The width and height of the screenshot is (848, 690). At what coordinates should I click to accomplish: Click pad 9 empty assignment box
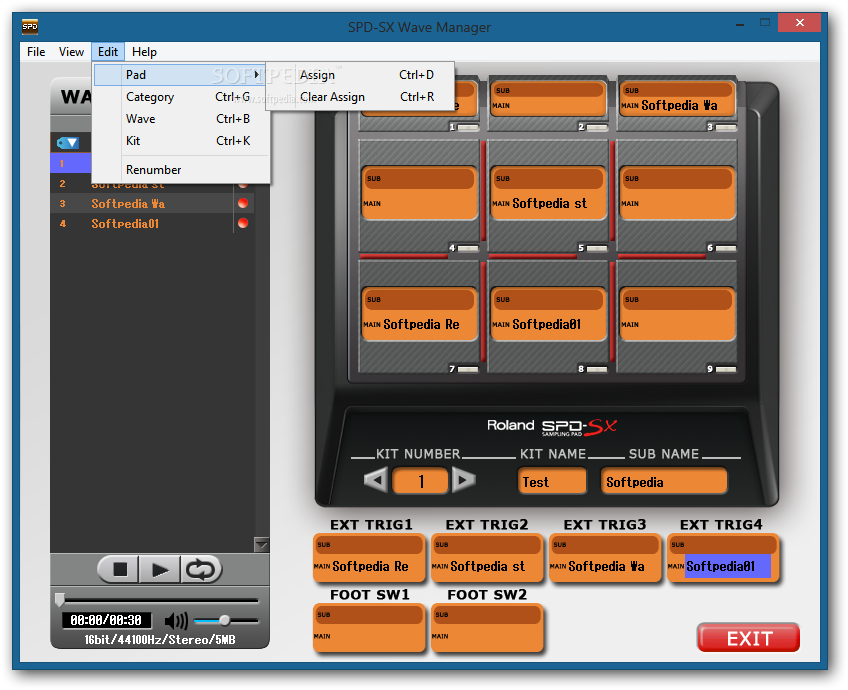coord(677,314)
